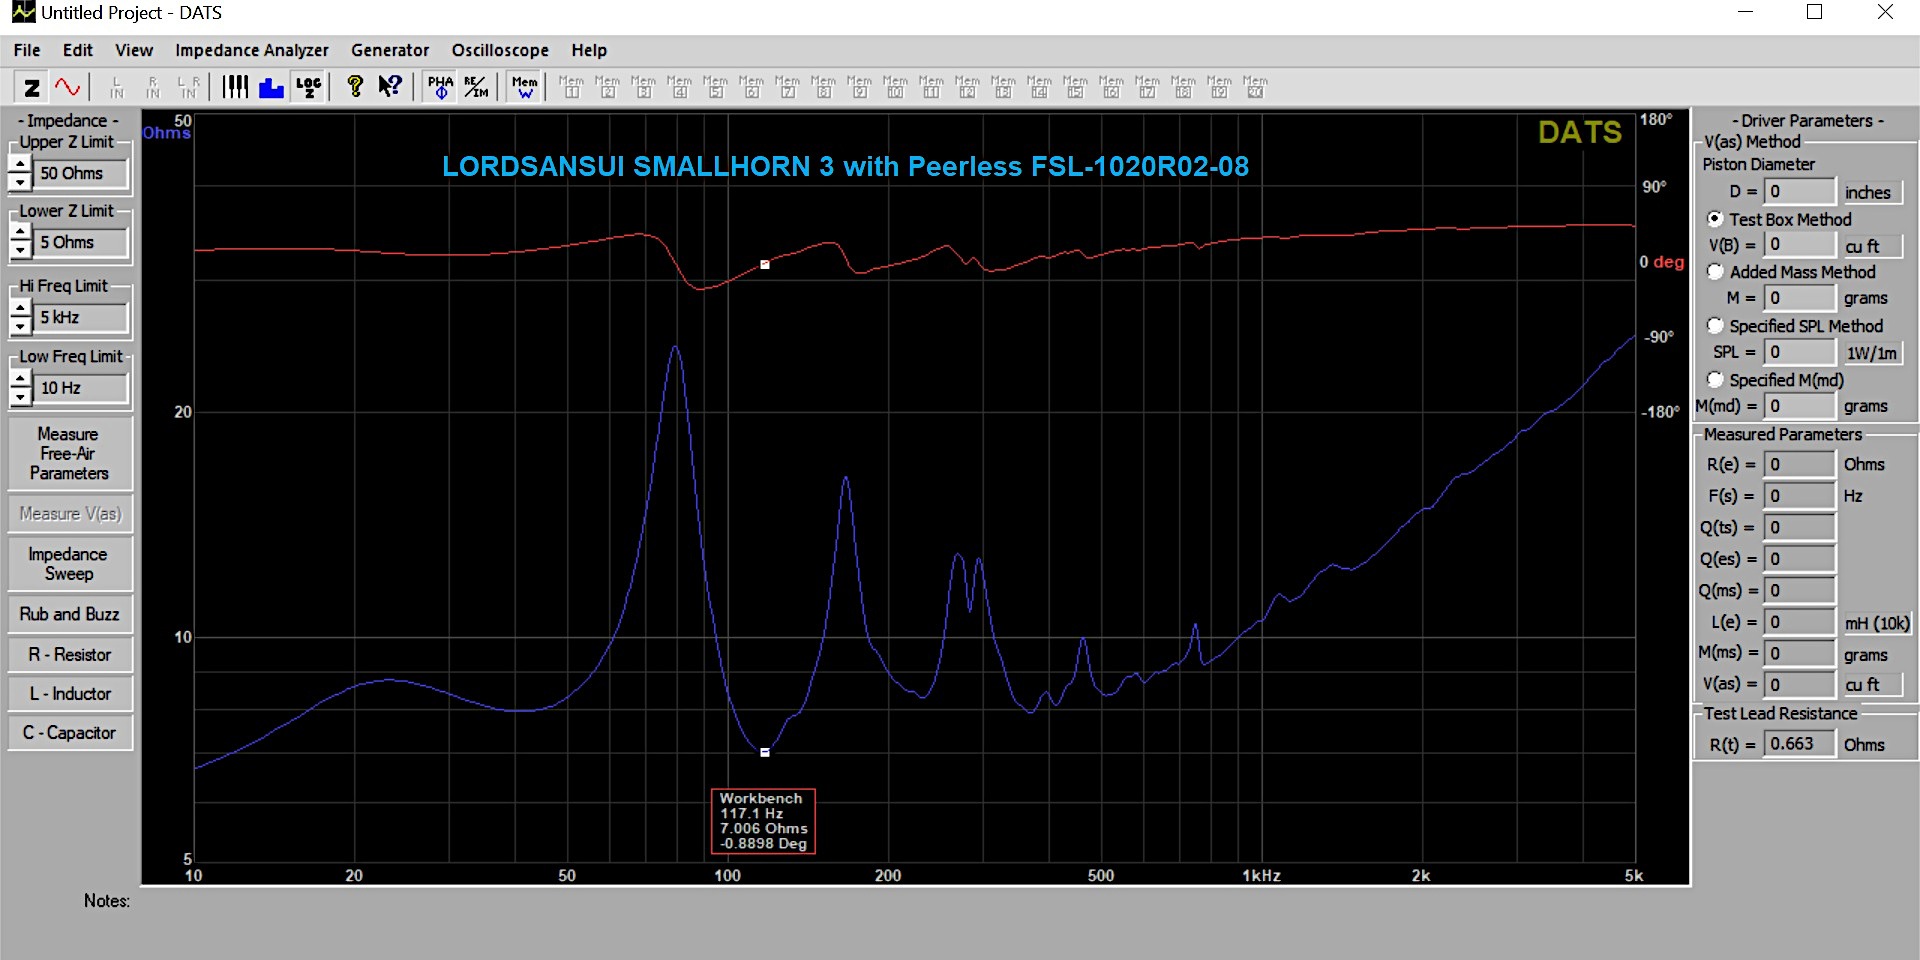Select the Z impedance analyzer mode icon
Viewport: 1920px width, 960px height.
click(x=32, y=87)
